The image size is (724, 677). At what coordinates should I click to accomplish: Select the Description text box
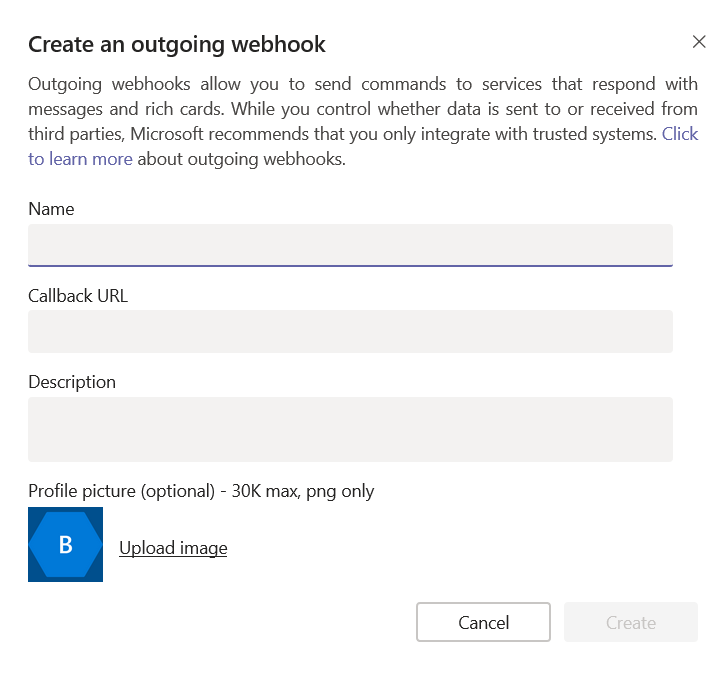click(350, 429)
